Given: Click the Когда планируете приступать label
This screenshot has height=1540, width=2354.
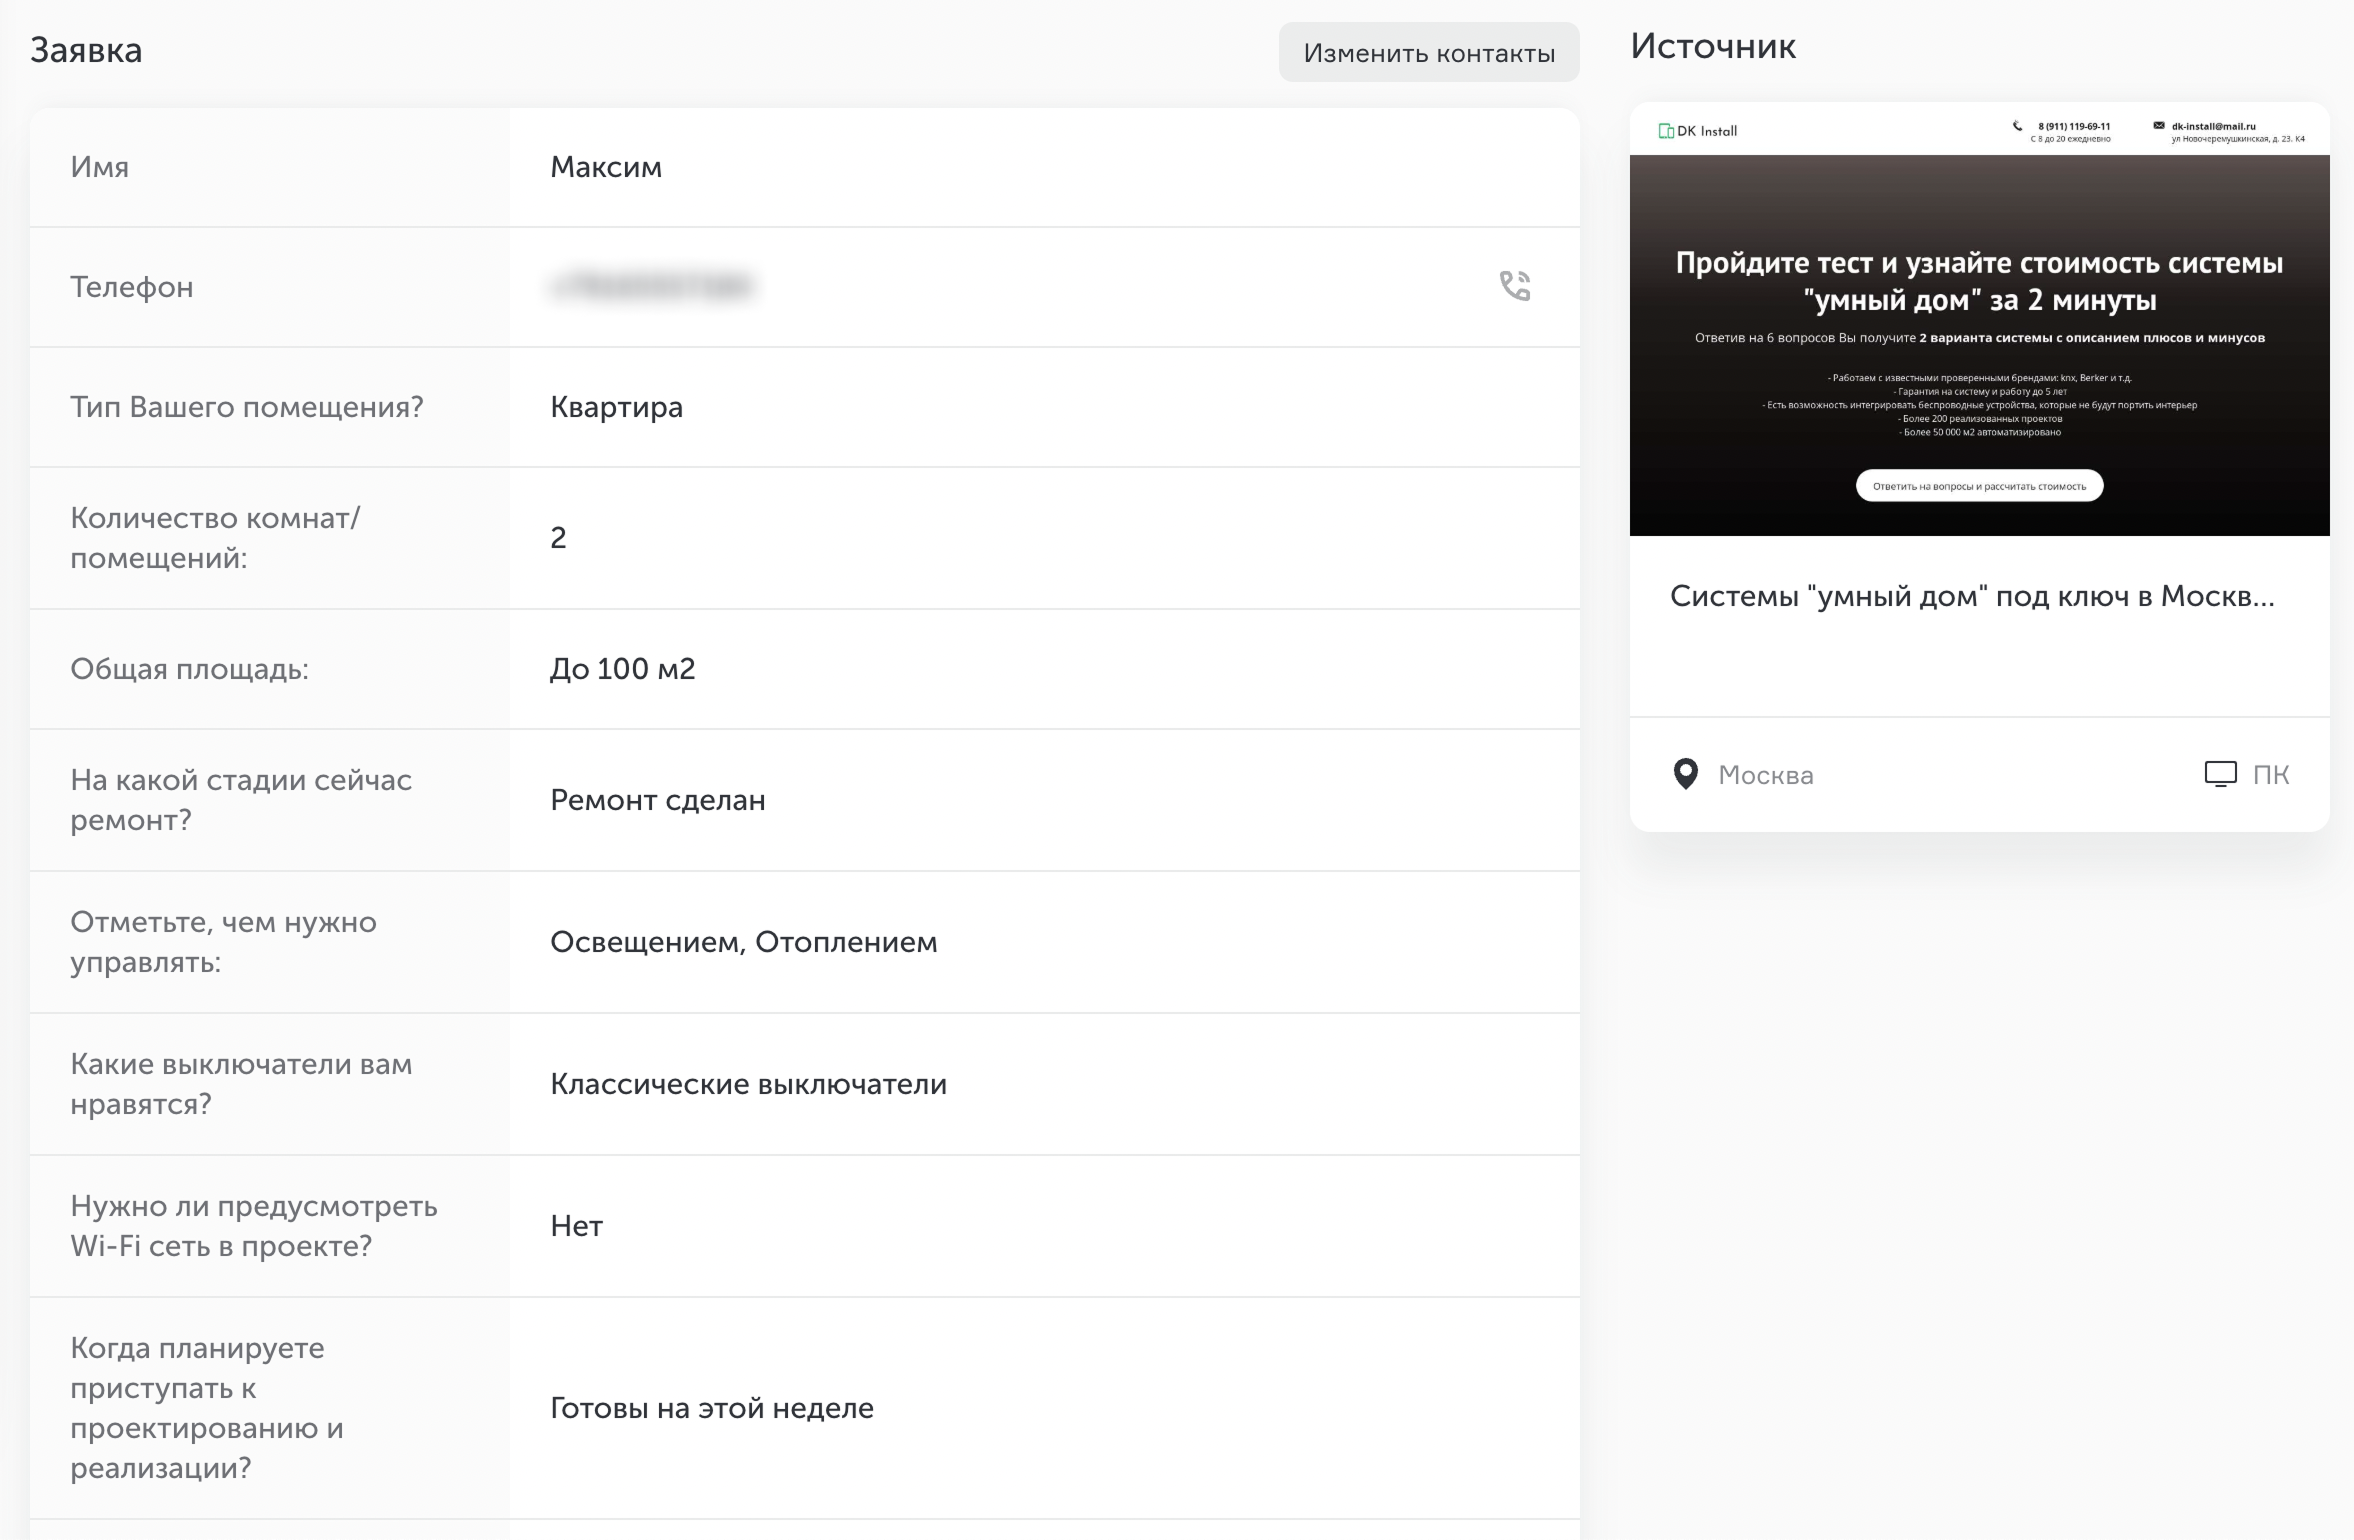Looking at the screenshot, I should 207,1408.
